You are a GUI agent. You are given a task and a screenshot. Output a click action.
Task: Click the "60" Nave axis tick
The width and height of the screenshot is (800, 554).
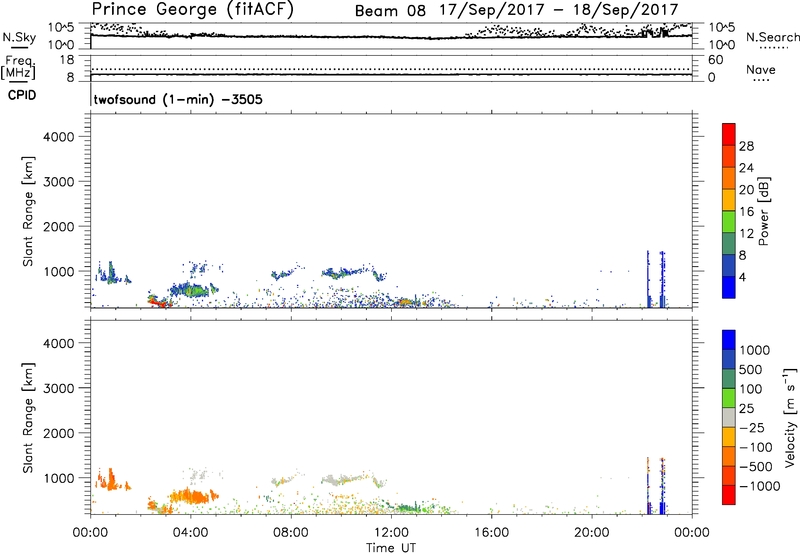pos(715,60)
